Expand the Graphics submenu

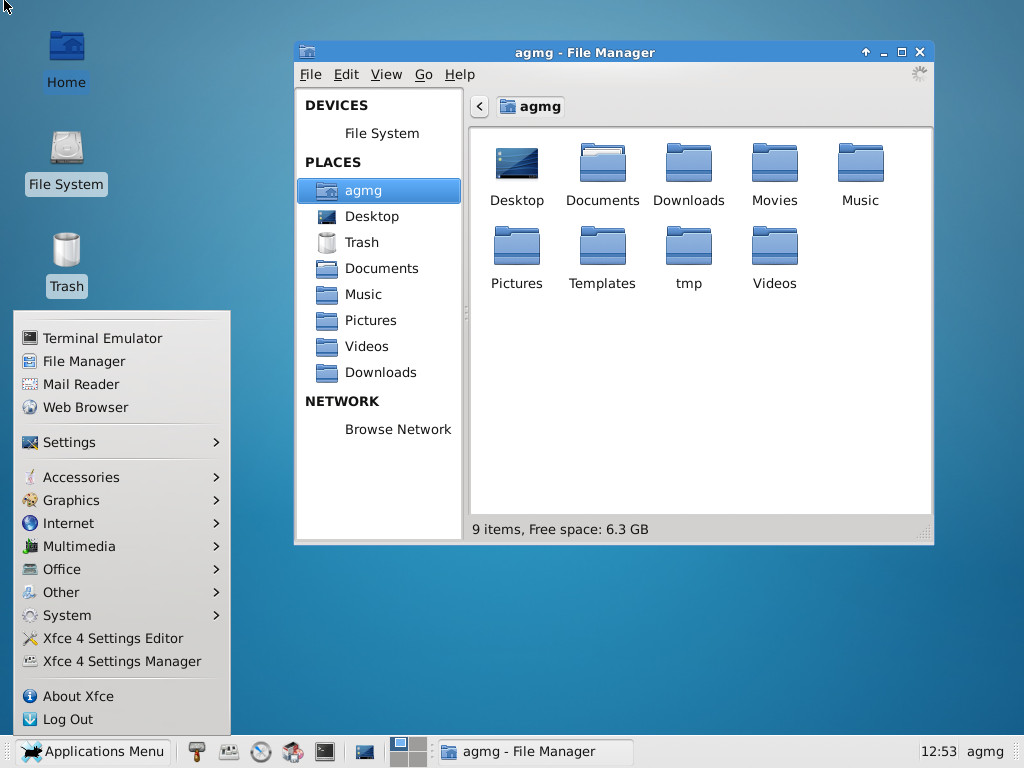click(x=122, y=500)
